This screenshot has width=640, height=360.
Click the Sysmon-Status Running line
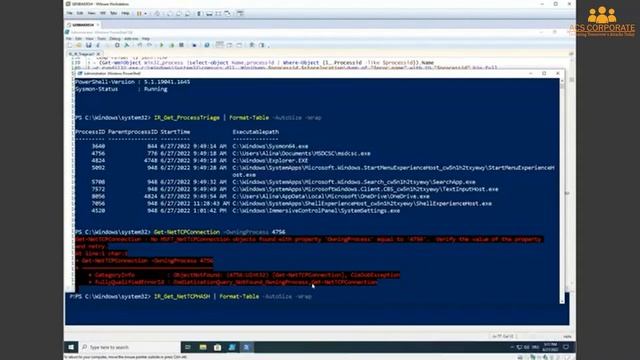click(121, 89)
